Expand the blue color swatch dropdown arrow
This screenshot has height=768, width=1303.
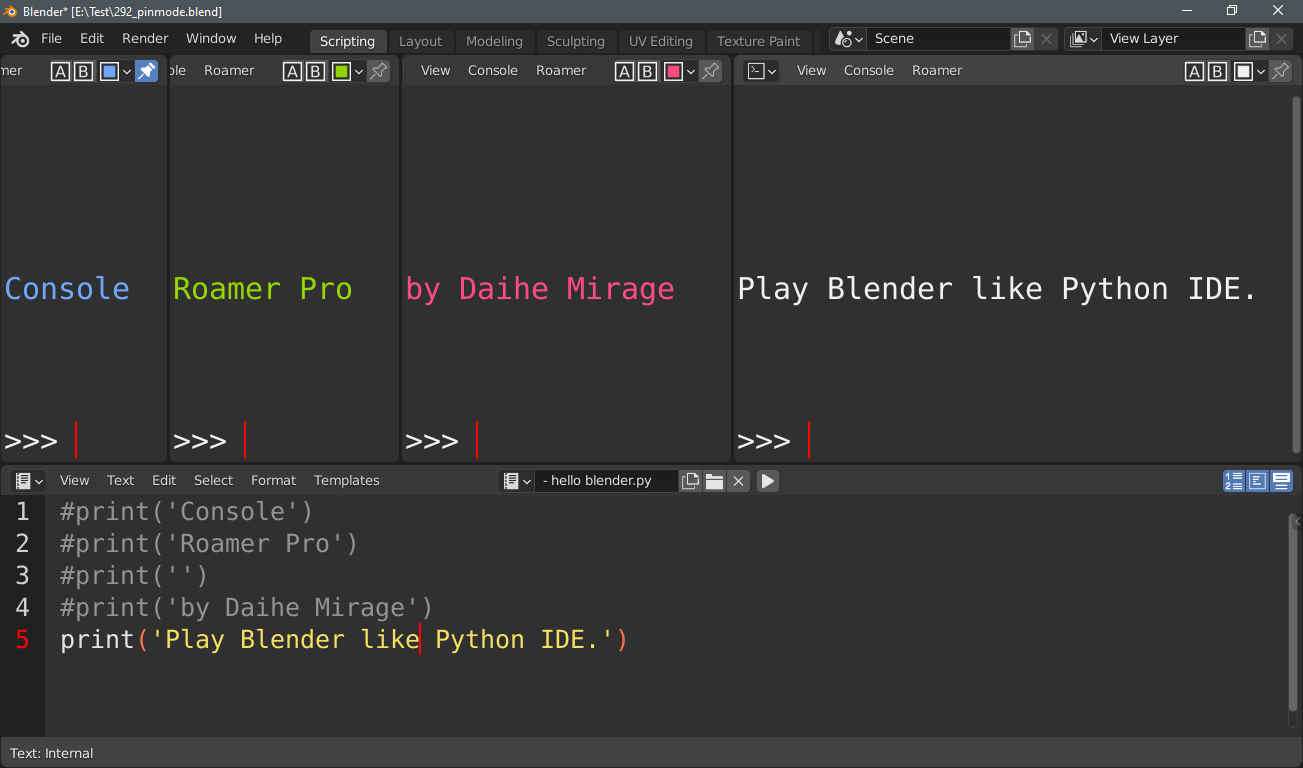pos(127,72)
